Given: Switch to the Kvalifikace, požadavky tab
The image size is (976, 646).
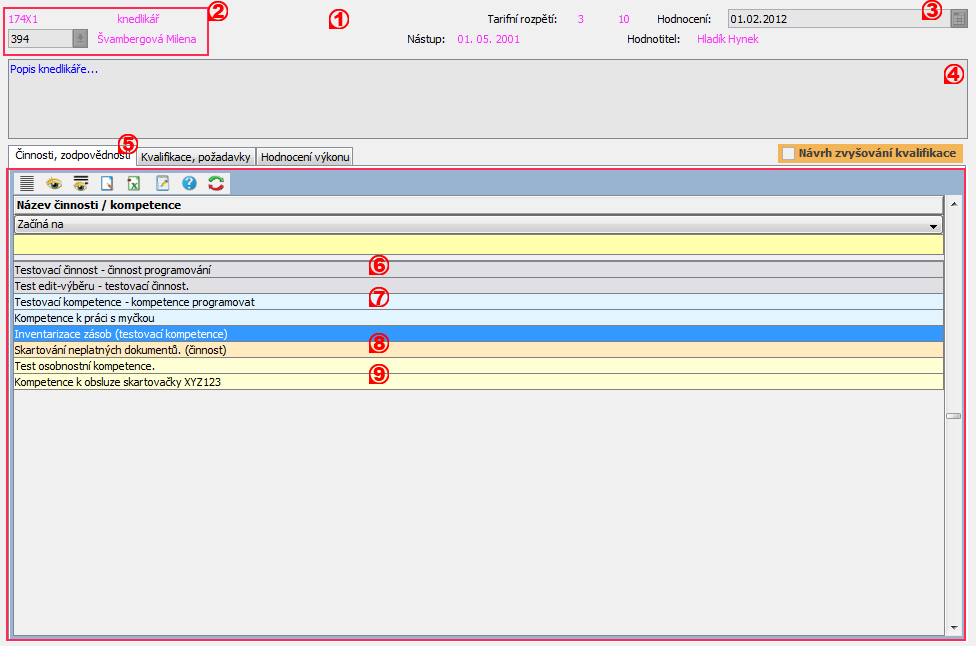Looking at the screenshot, I should [195, 157].
